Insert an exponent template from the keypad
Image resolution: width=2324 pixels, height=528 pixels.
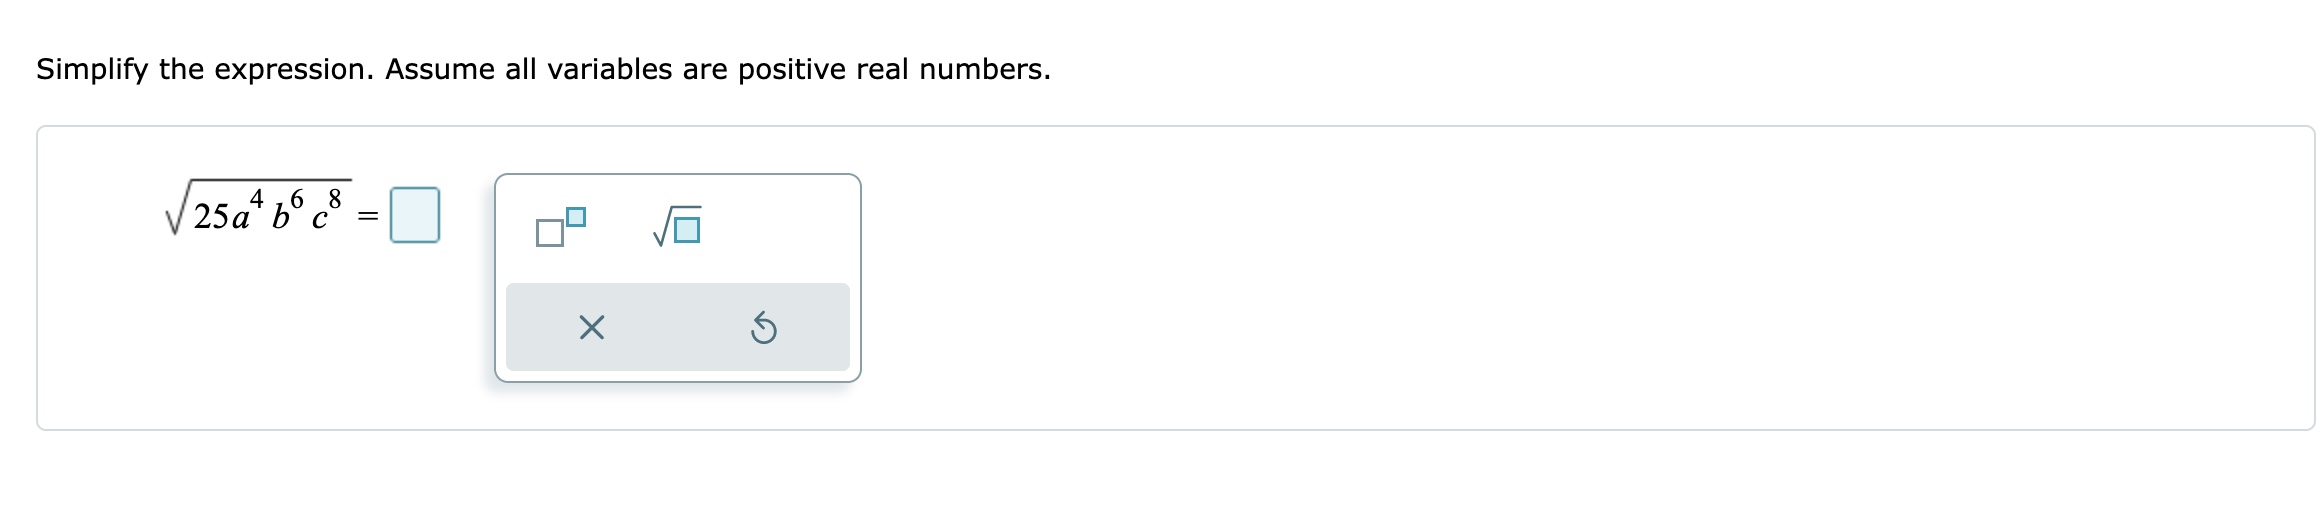[560, 227]
